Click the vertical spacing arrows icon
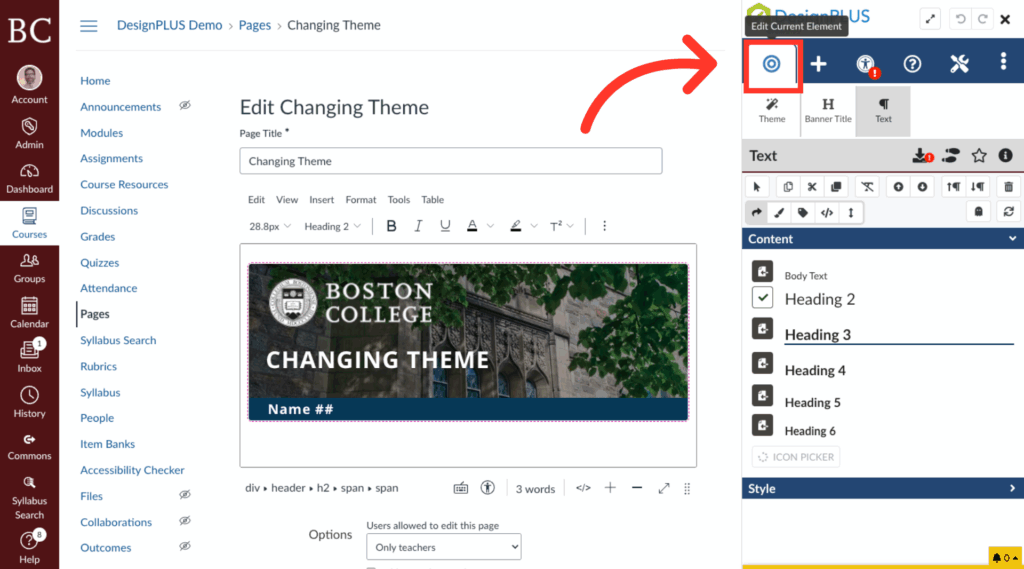The image size is (1024, 569). click(x=850, y=212)
